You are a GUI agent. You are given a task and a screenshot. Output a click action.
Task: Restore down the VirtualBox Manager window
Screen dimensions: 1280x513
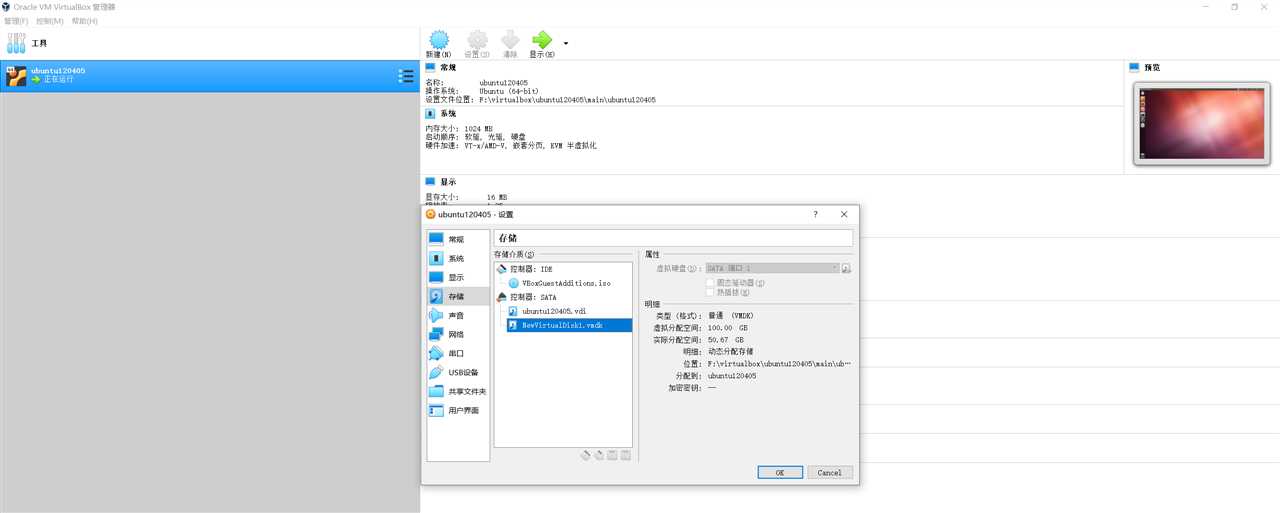[1234, 7]
